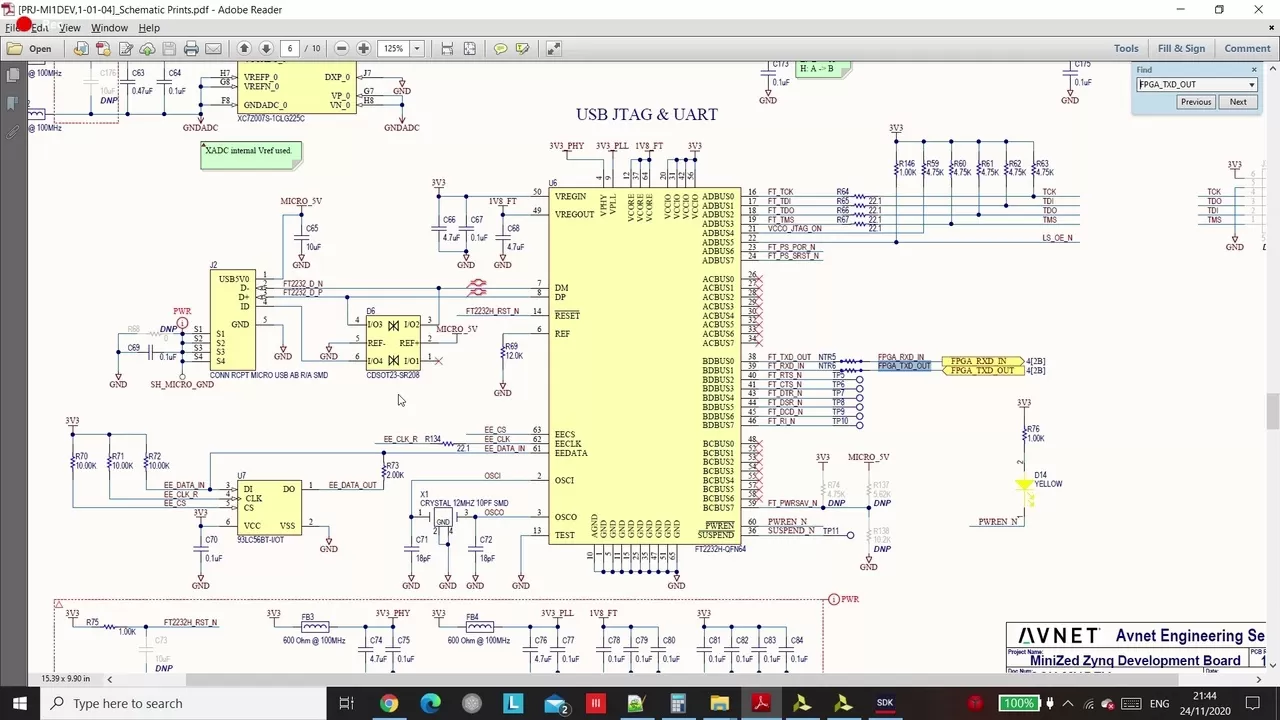Image resolution: width=1280 pixels, height=720 pixels.
Task: Click the Fill & Sign option
Action: 1181,48
